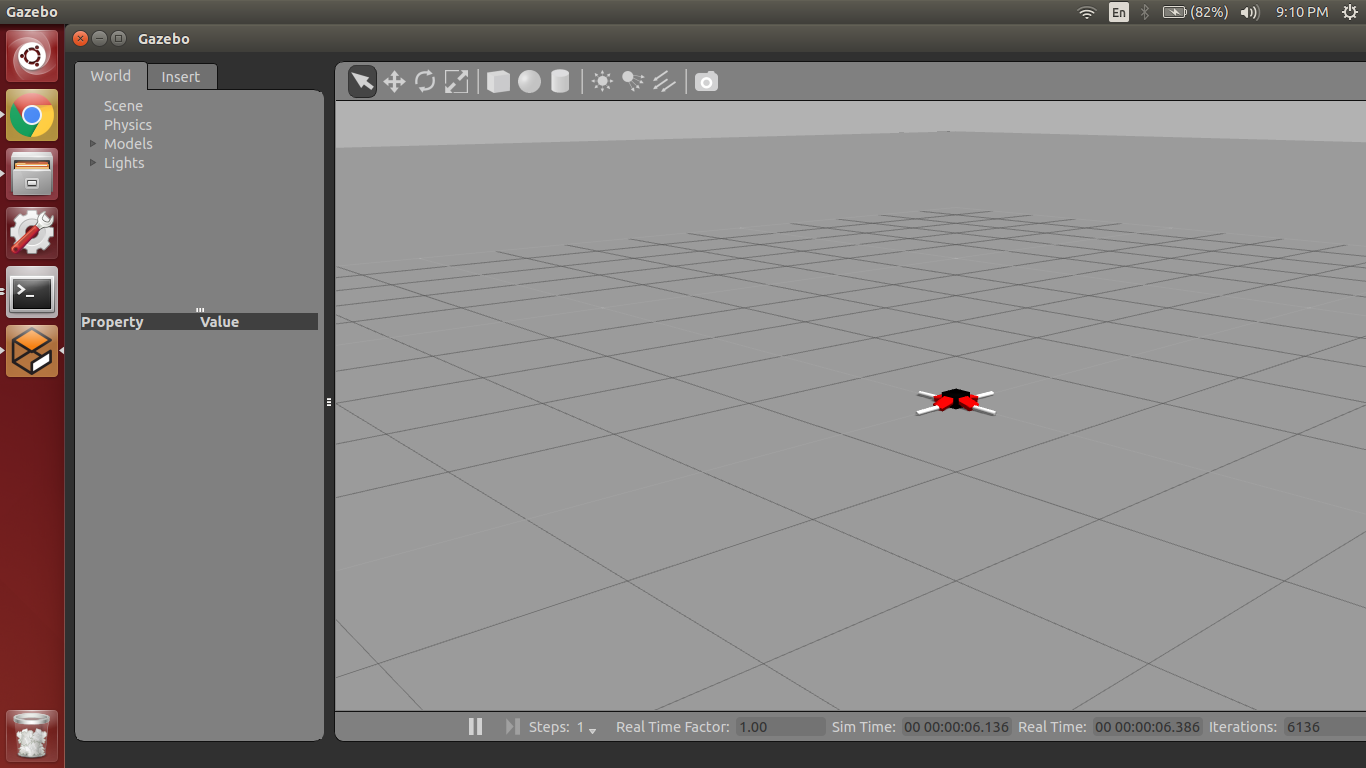Add a directional light
This screenshot has height=768, width=1366.
(x=664, y=82)
